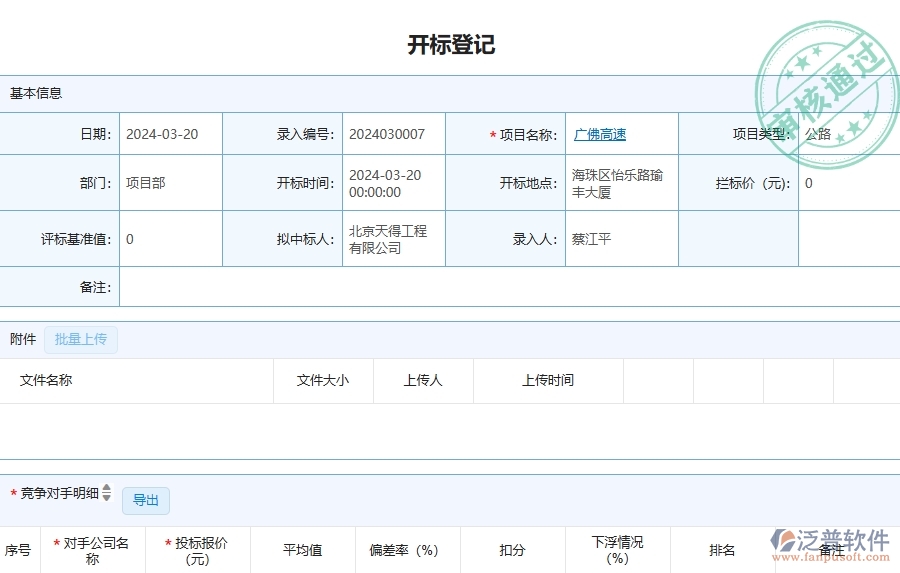Click the 扣分 column header
Screen dimensions: 900x573
pos(513,550)
